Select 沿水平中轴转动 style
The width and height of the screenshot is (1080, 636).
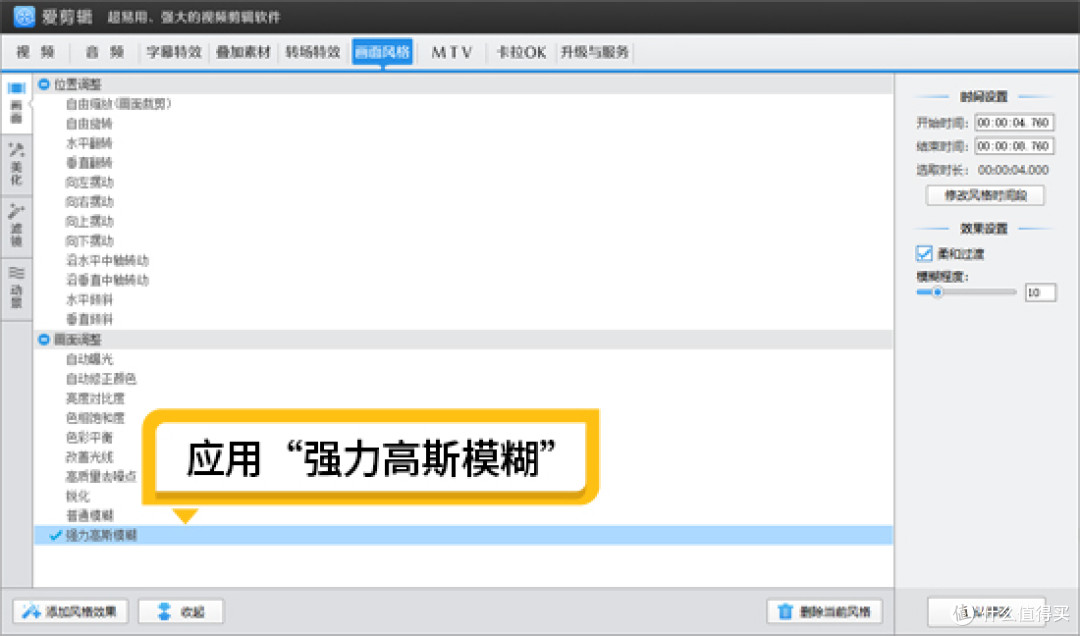click(107, 260)
